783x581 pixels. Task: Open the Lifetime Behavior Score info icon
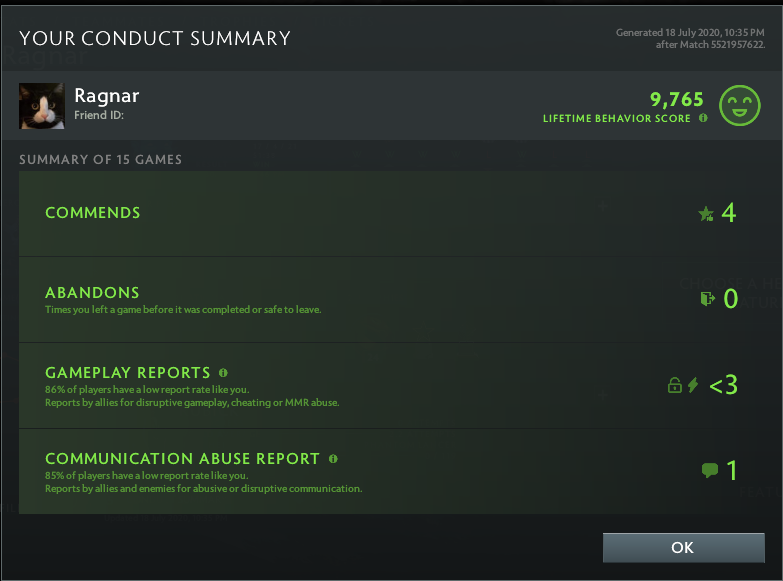703,118
